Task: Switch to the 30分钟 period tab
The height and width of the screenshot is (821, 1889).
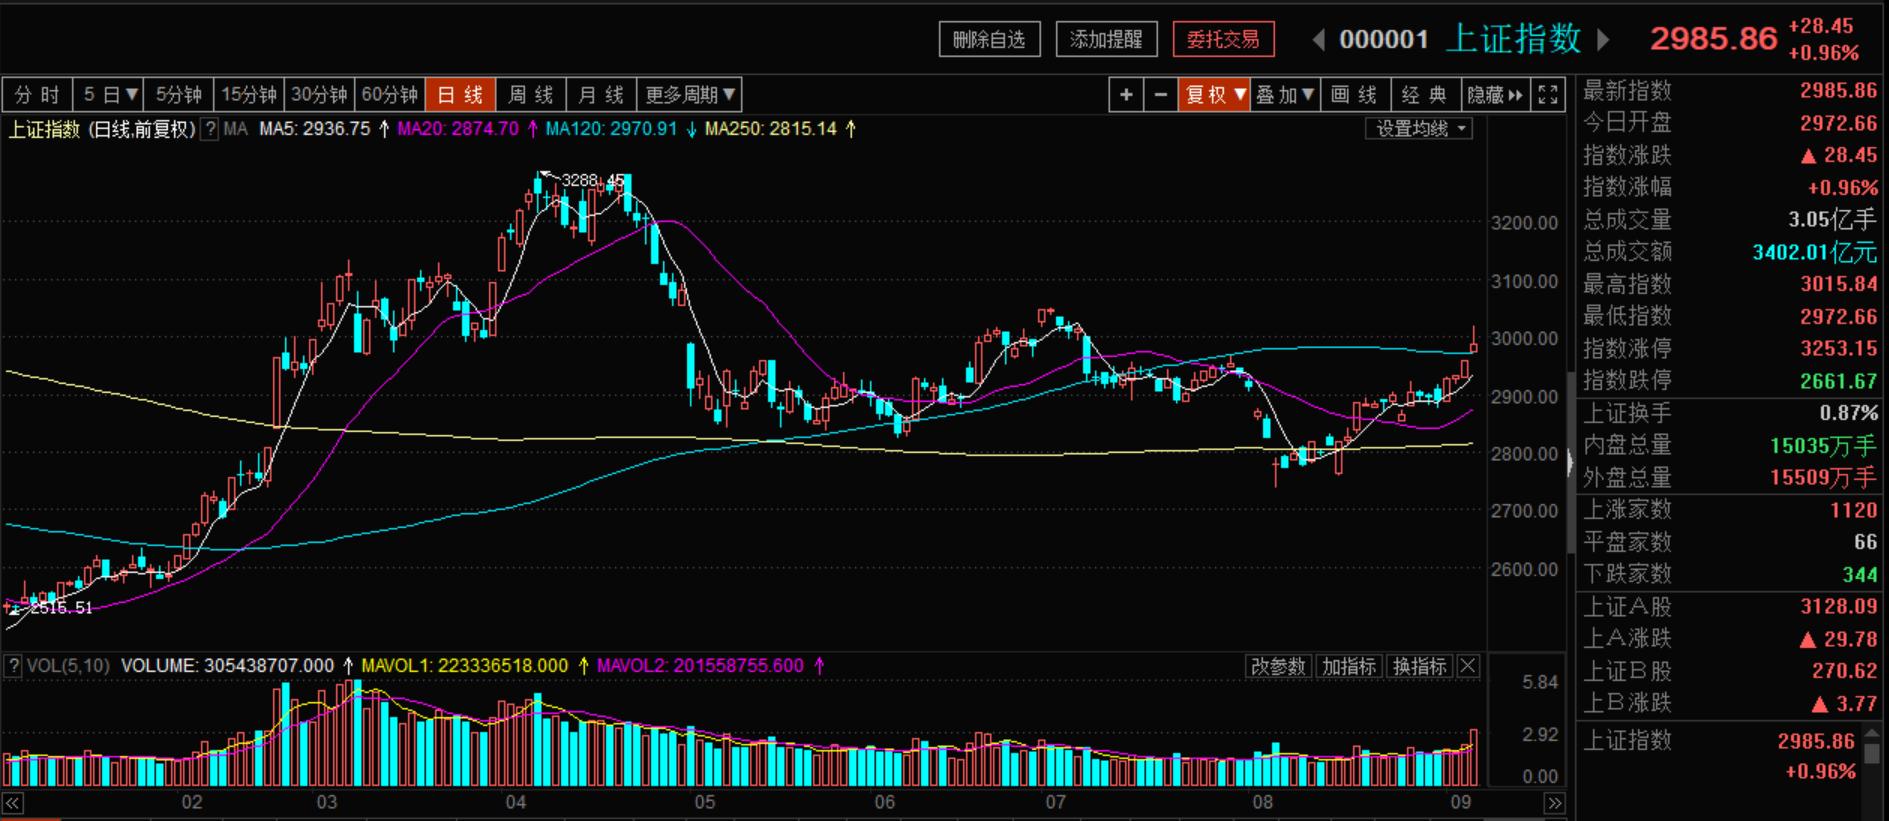Action: [319, 95]
